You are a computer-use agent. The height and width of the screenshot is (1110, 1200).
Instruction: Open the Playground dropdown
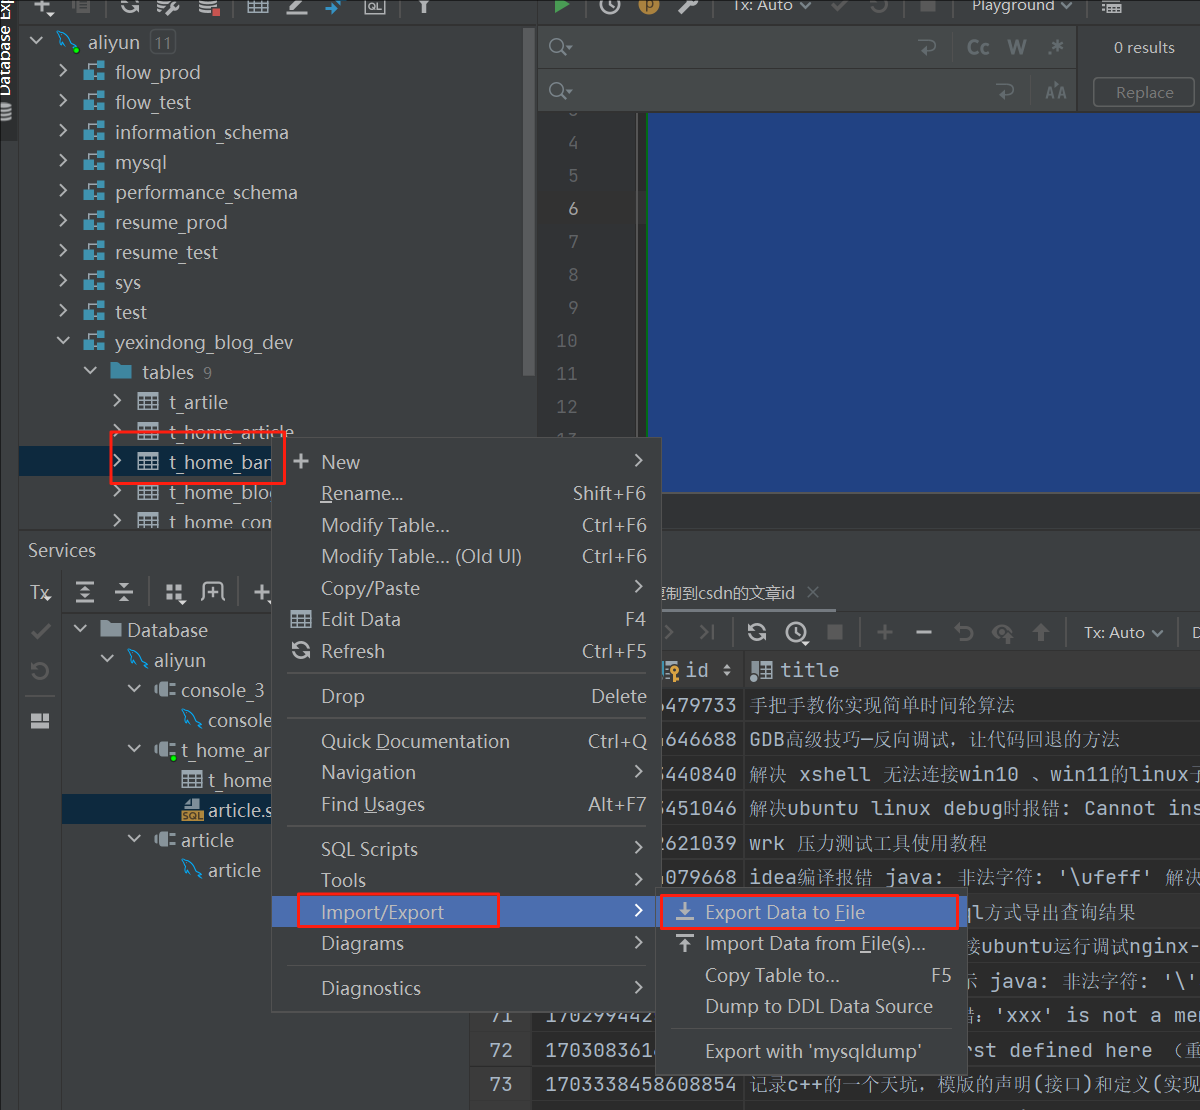coord(1018,8)
